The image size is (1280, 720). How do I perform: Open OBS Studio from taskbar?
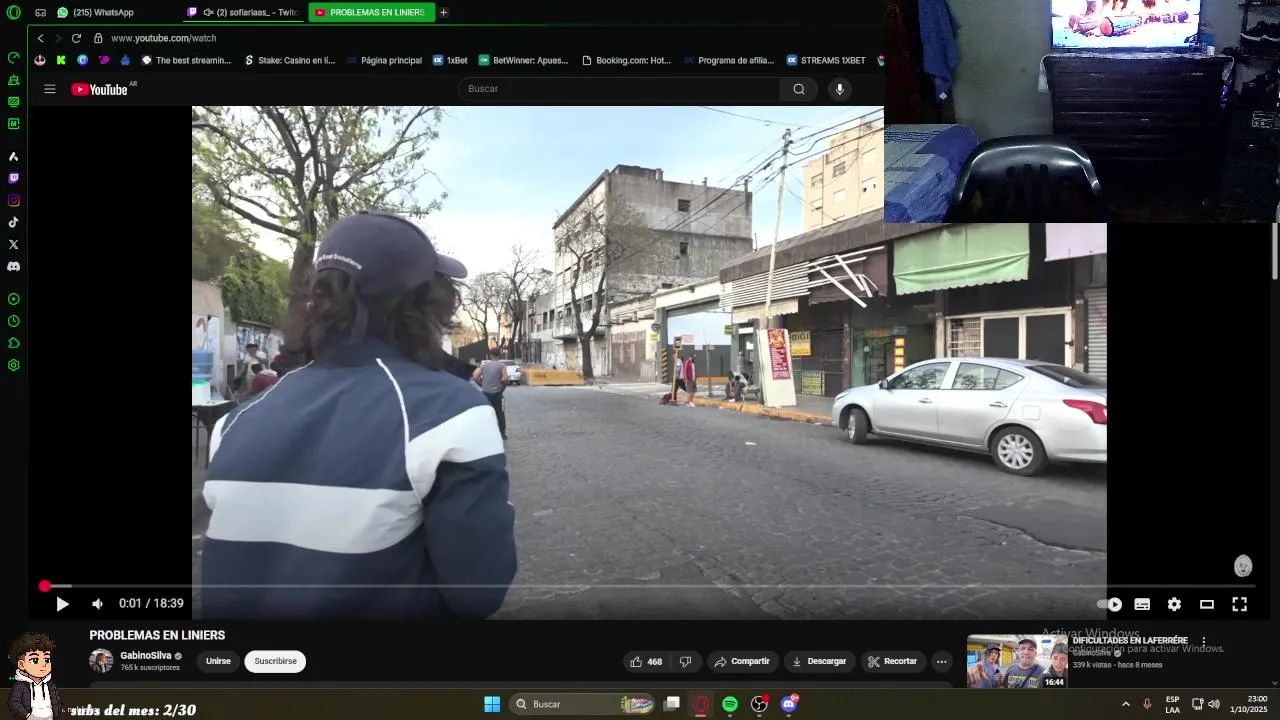(x=759, y=704)
